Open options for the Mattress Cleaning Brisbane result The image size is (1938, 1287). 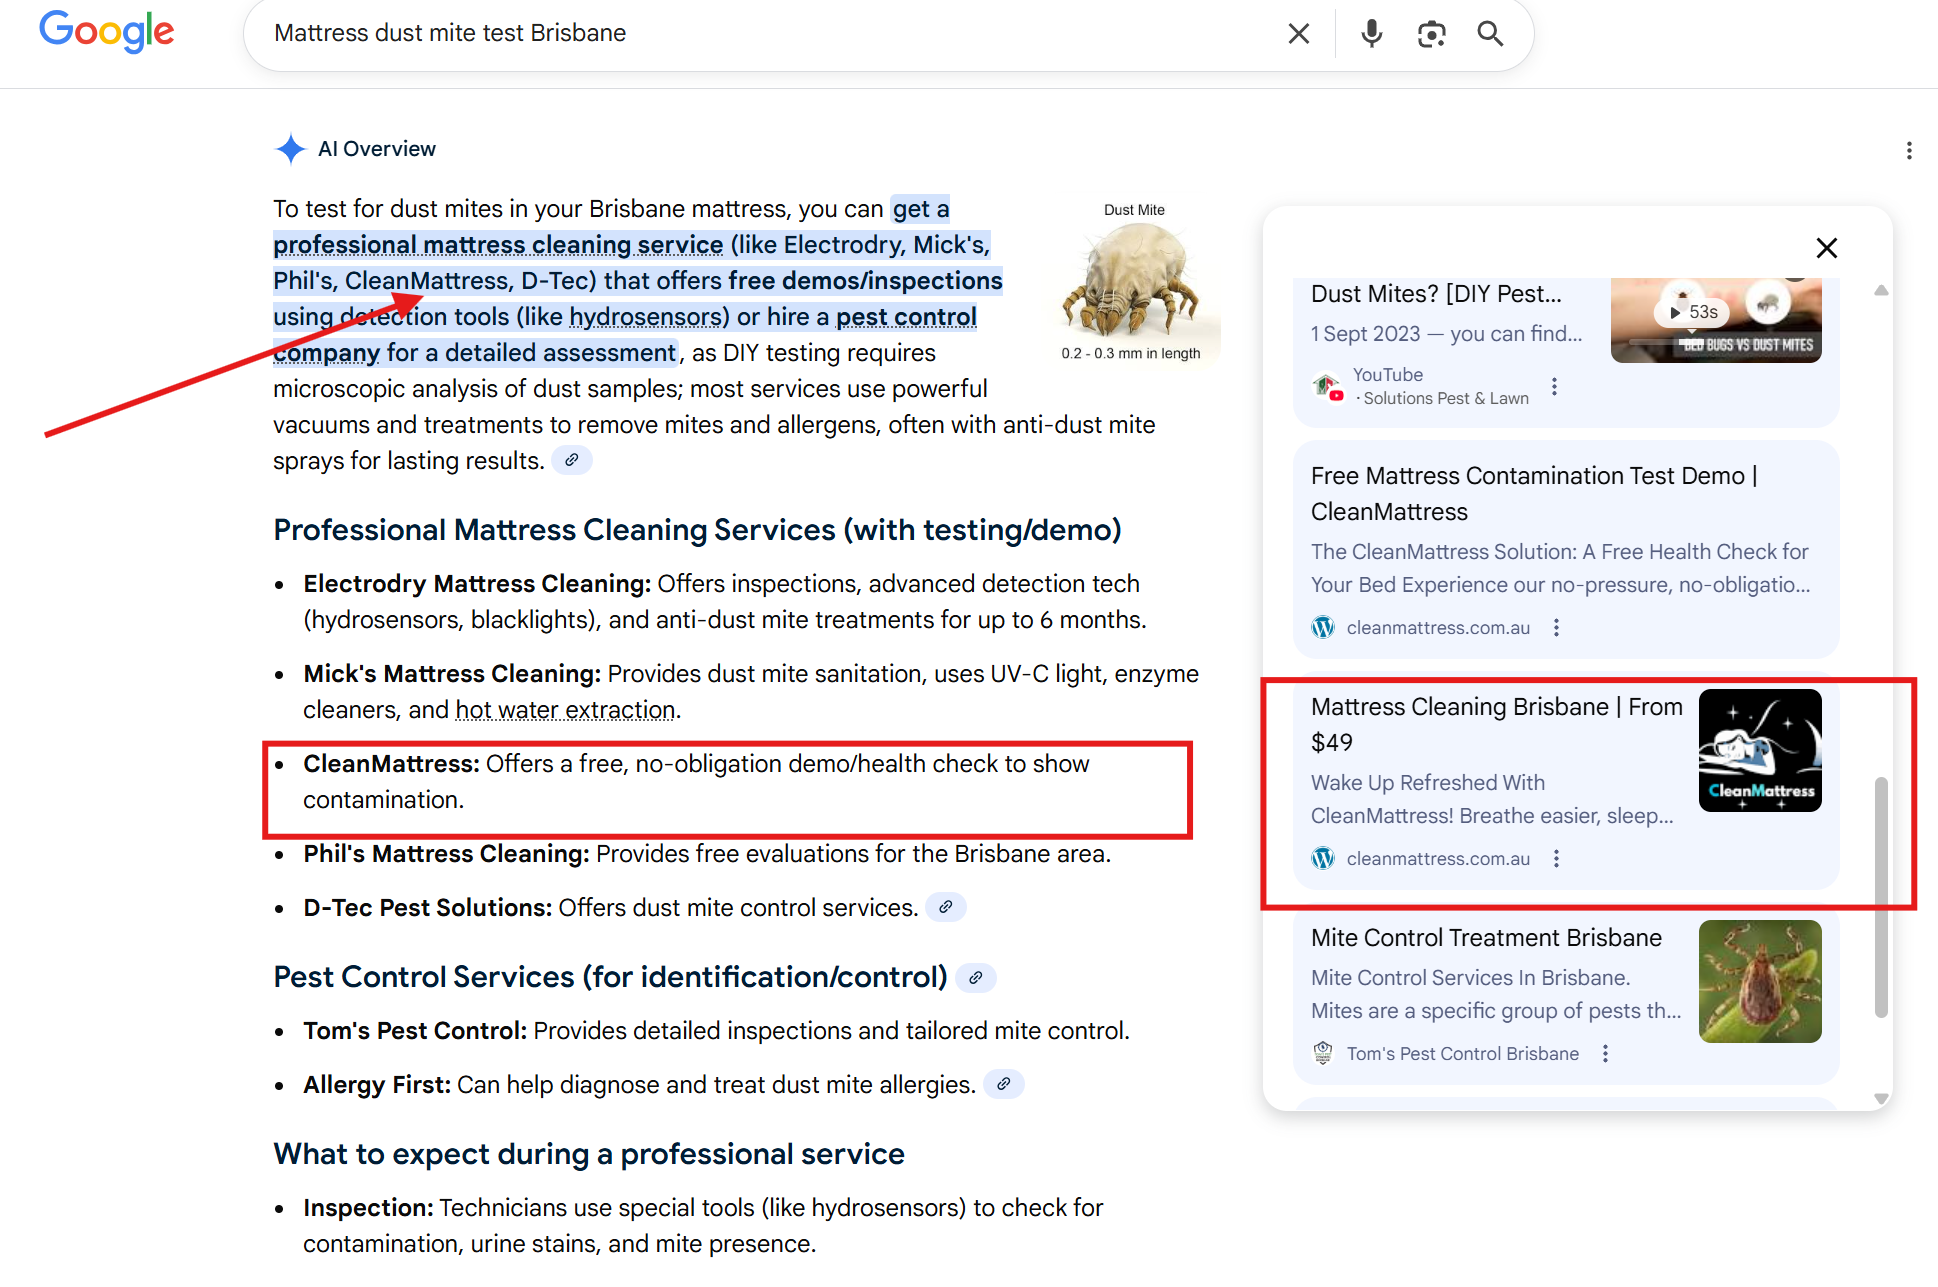pyautogui.click(x=1556, y=858)
